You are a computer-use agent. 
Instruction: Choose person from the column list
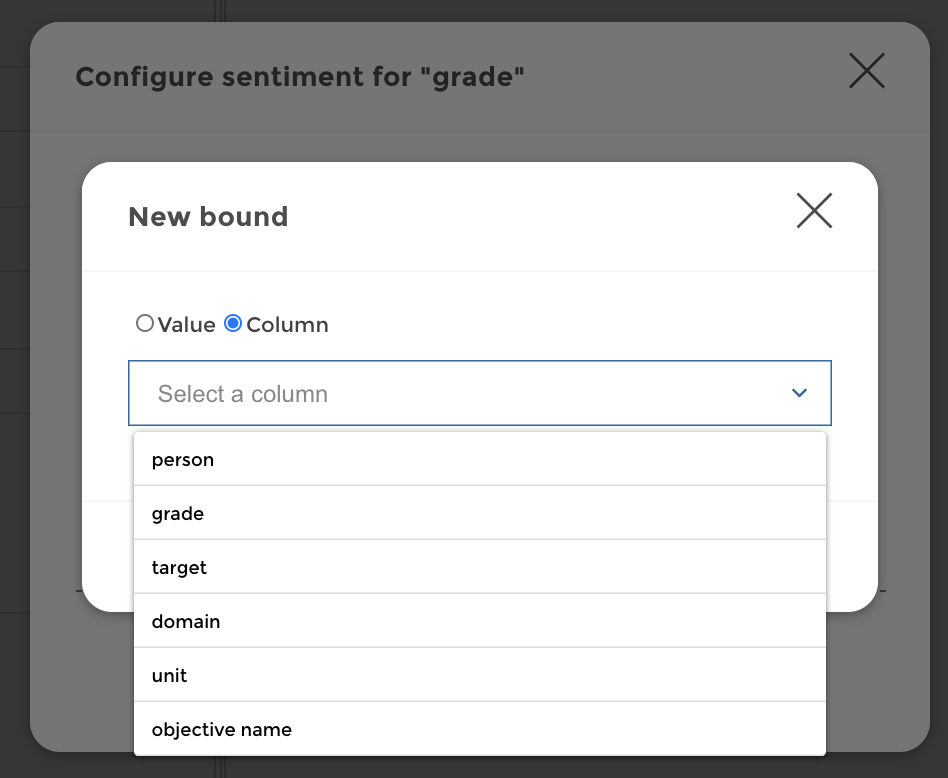pyautogui.click(x=183, y=459)
